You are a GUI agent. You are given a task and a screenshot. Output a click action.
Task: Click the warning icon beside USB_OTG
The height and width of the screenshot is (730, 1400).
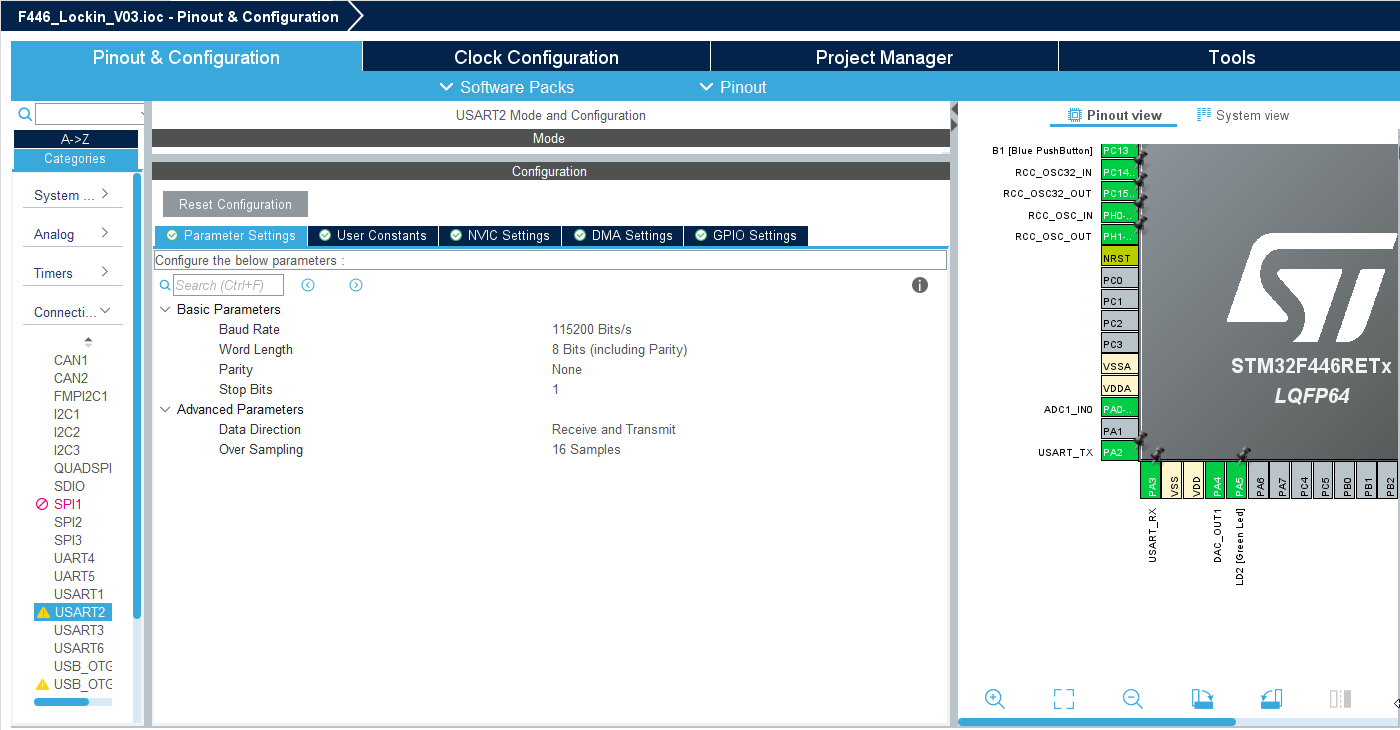tap(42, 684)
